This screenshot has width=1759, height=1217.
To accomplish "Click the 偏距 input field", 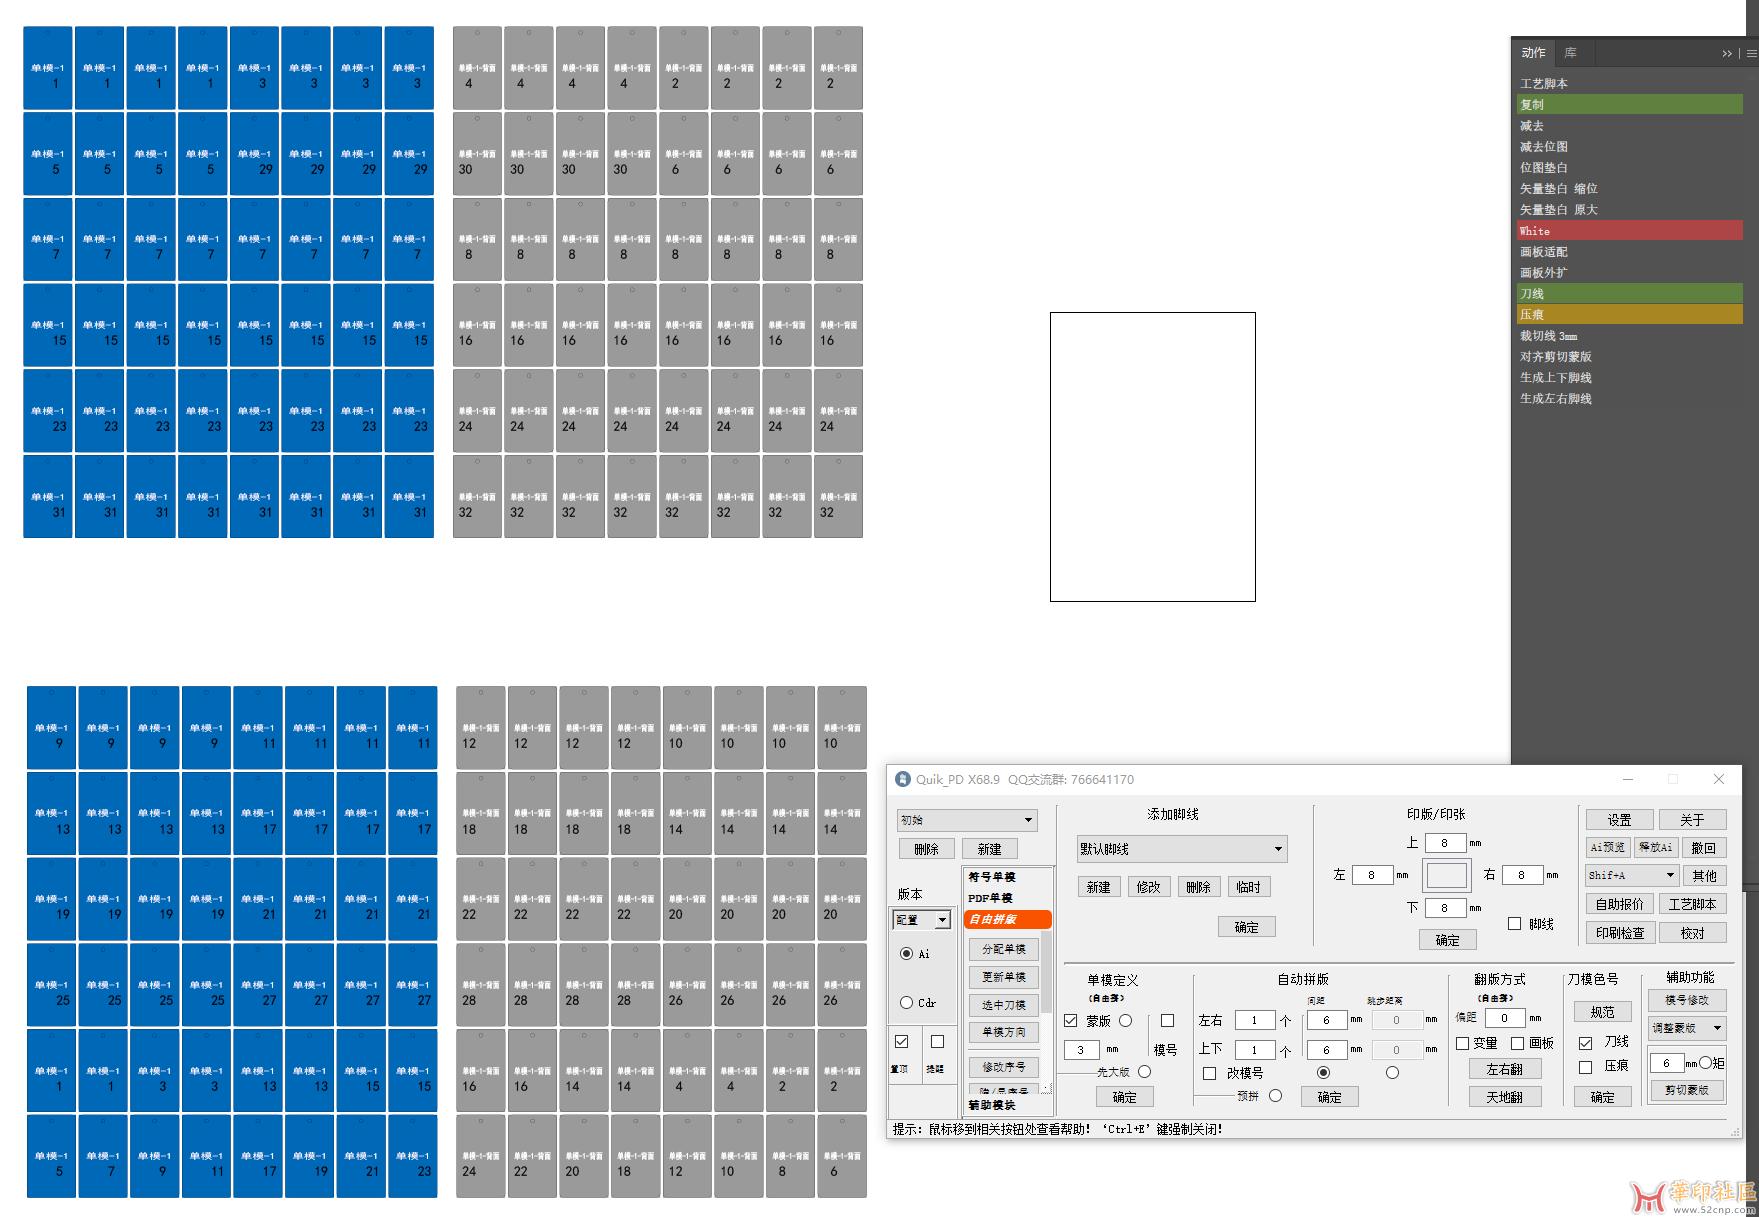I will click(x=1505, y=1018).
